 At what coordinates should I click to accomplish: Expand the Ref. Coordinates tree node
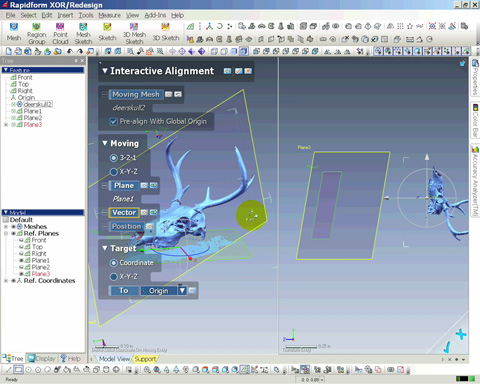point(6,281)
